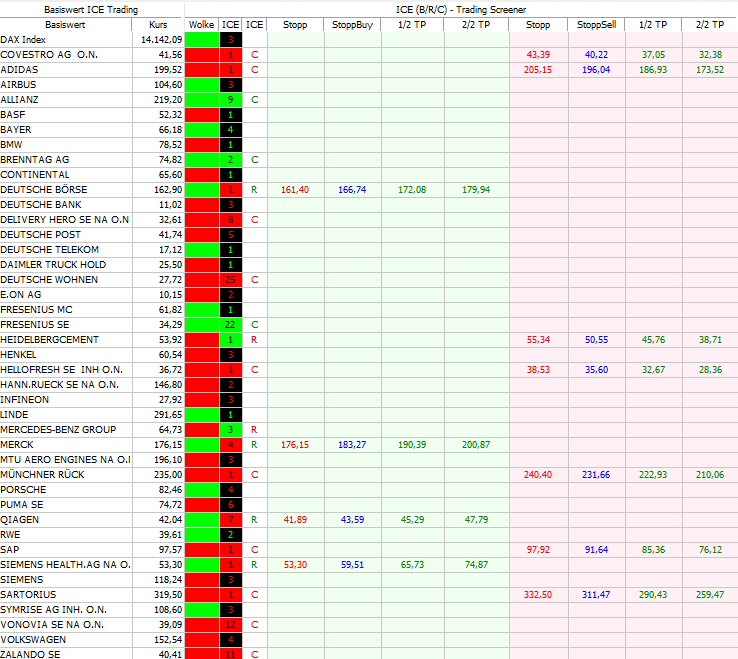Select the MÜNCHNER RÜCK row name
The height and width of the screenshot is (659, 738).
pyautogui.click(x=42, y=475)
